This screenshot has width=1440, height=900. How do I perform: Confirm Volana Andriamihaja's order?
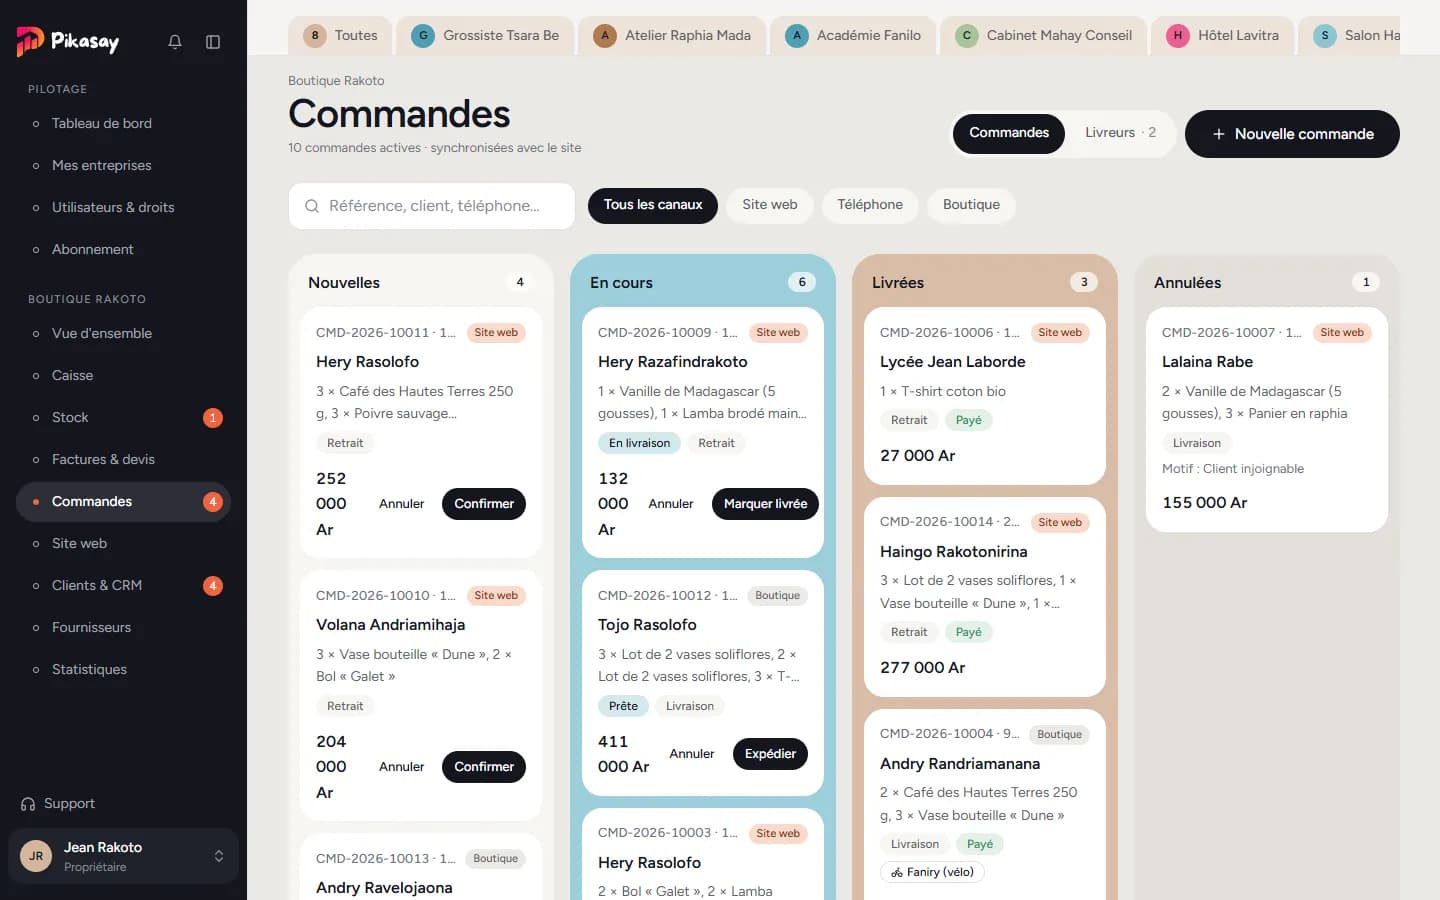[484, 767]
